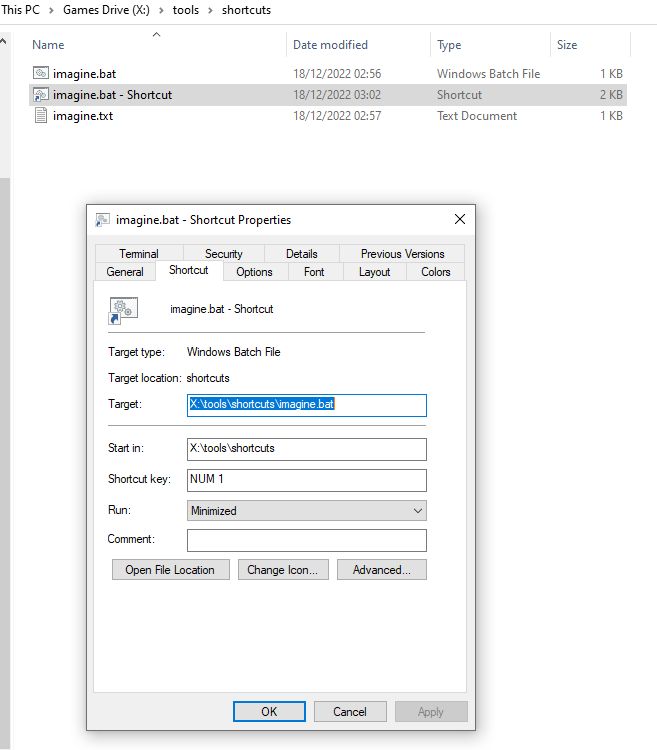This screenshot has width=657, height=750.
Task: Click the empty Comment field
Action: (x=307, y=540)
